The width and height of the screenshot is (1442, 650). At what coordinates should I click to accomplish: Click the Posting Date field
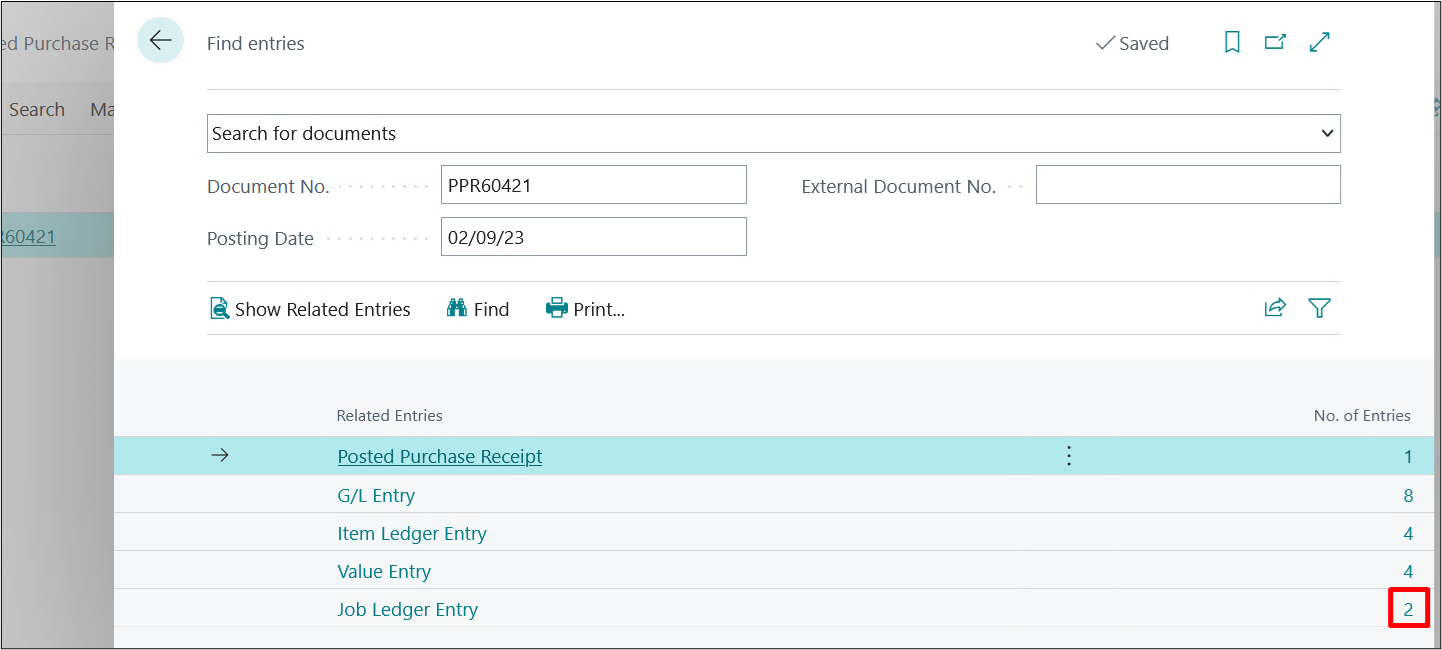coord(593,237)
